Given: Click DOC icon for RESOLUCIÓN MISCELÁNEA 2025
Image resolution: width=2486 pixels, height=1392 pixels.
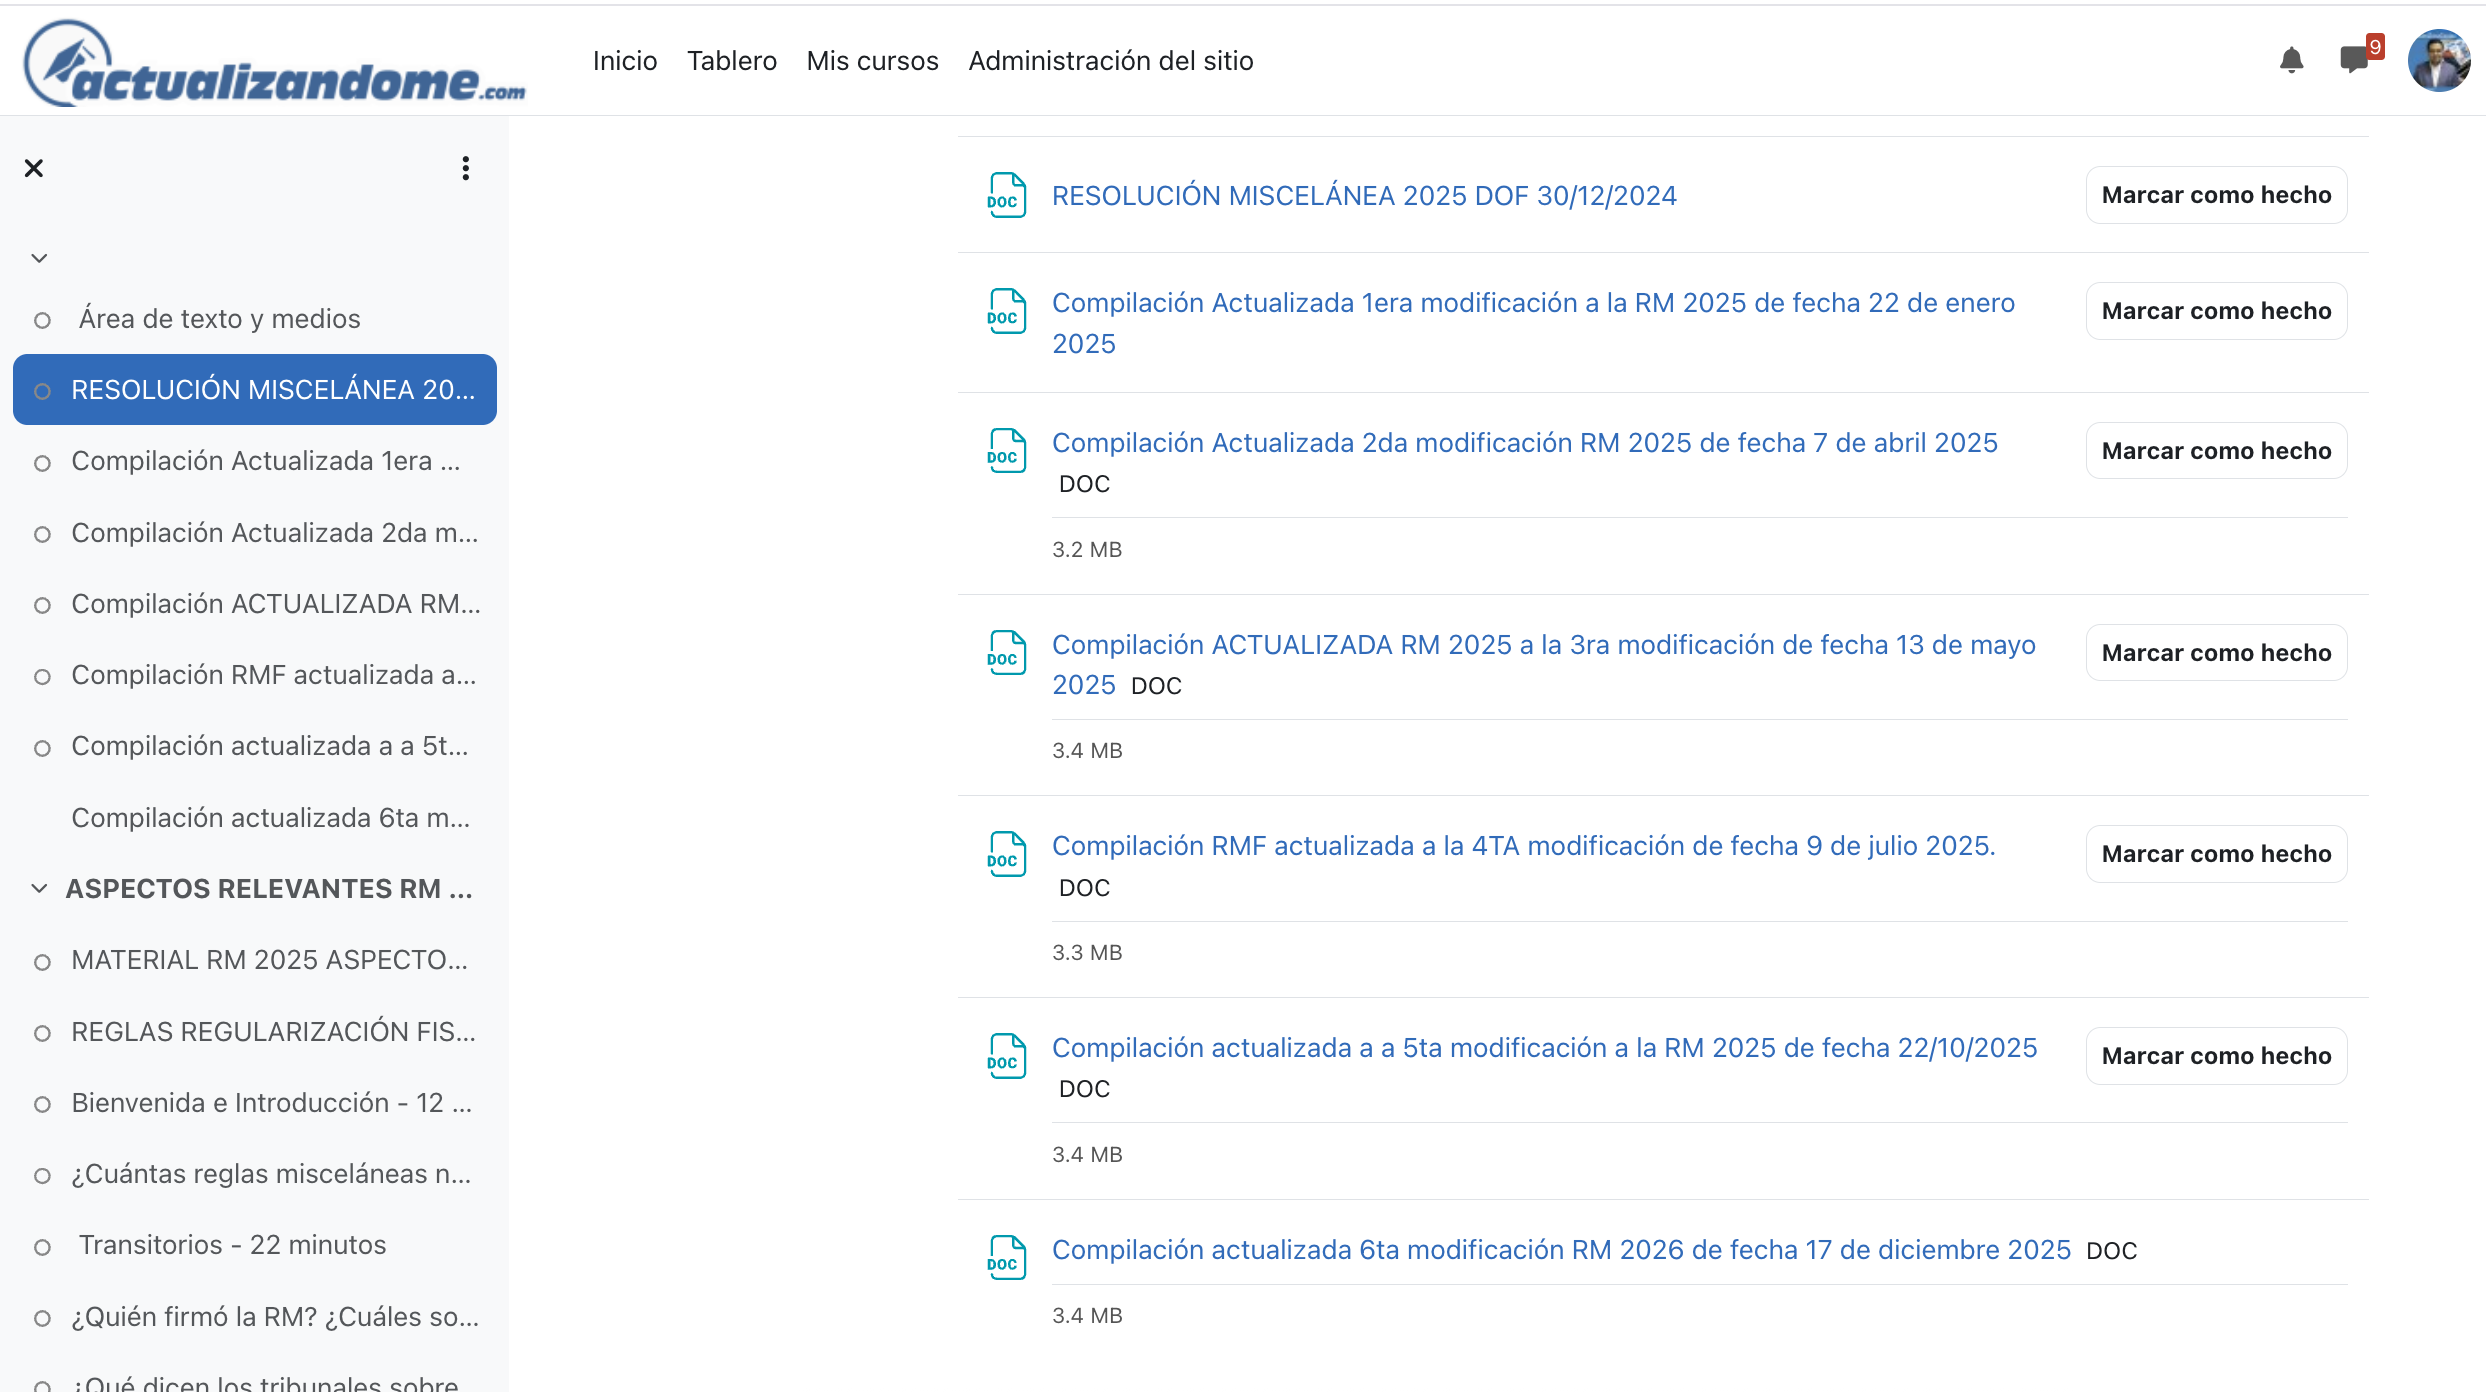Looking at the screenshot, I should pos(1006,195).
